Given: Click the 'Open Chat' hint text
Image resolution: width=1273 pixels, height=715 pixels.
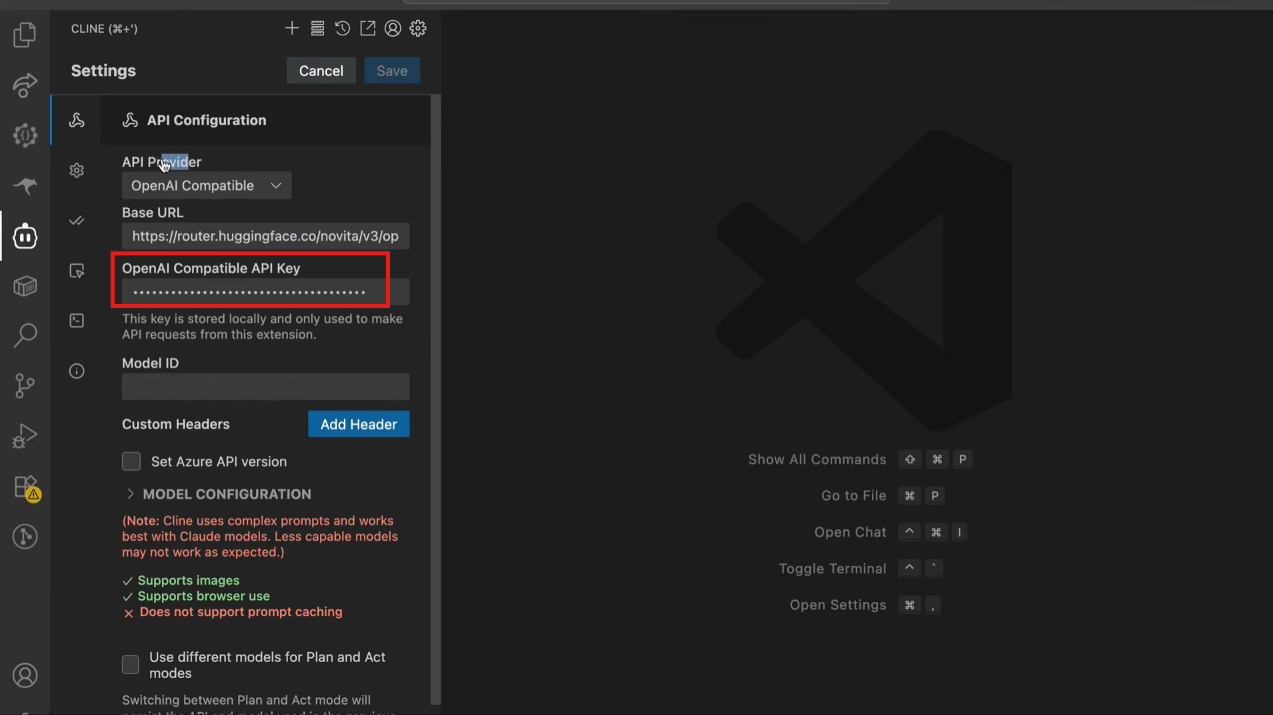Looking at the screenshot, I should [851, 532].
